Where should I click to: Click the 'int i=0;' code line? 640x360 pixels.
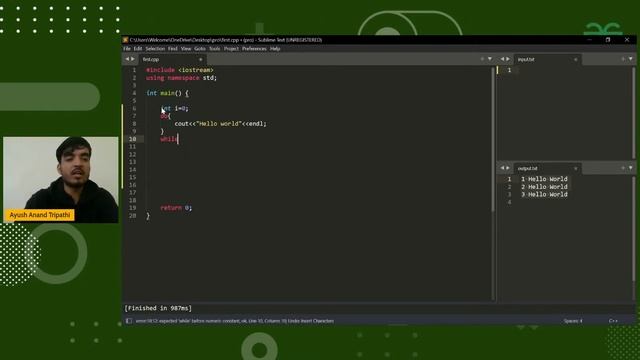(x=174, y=108)
